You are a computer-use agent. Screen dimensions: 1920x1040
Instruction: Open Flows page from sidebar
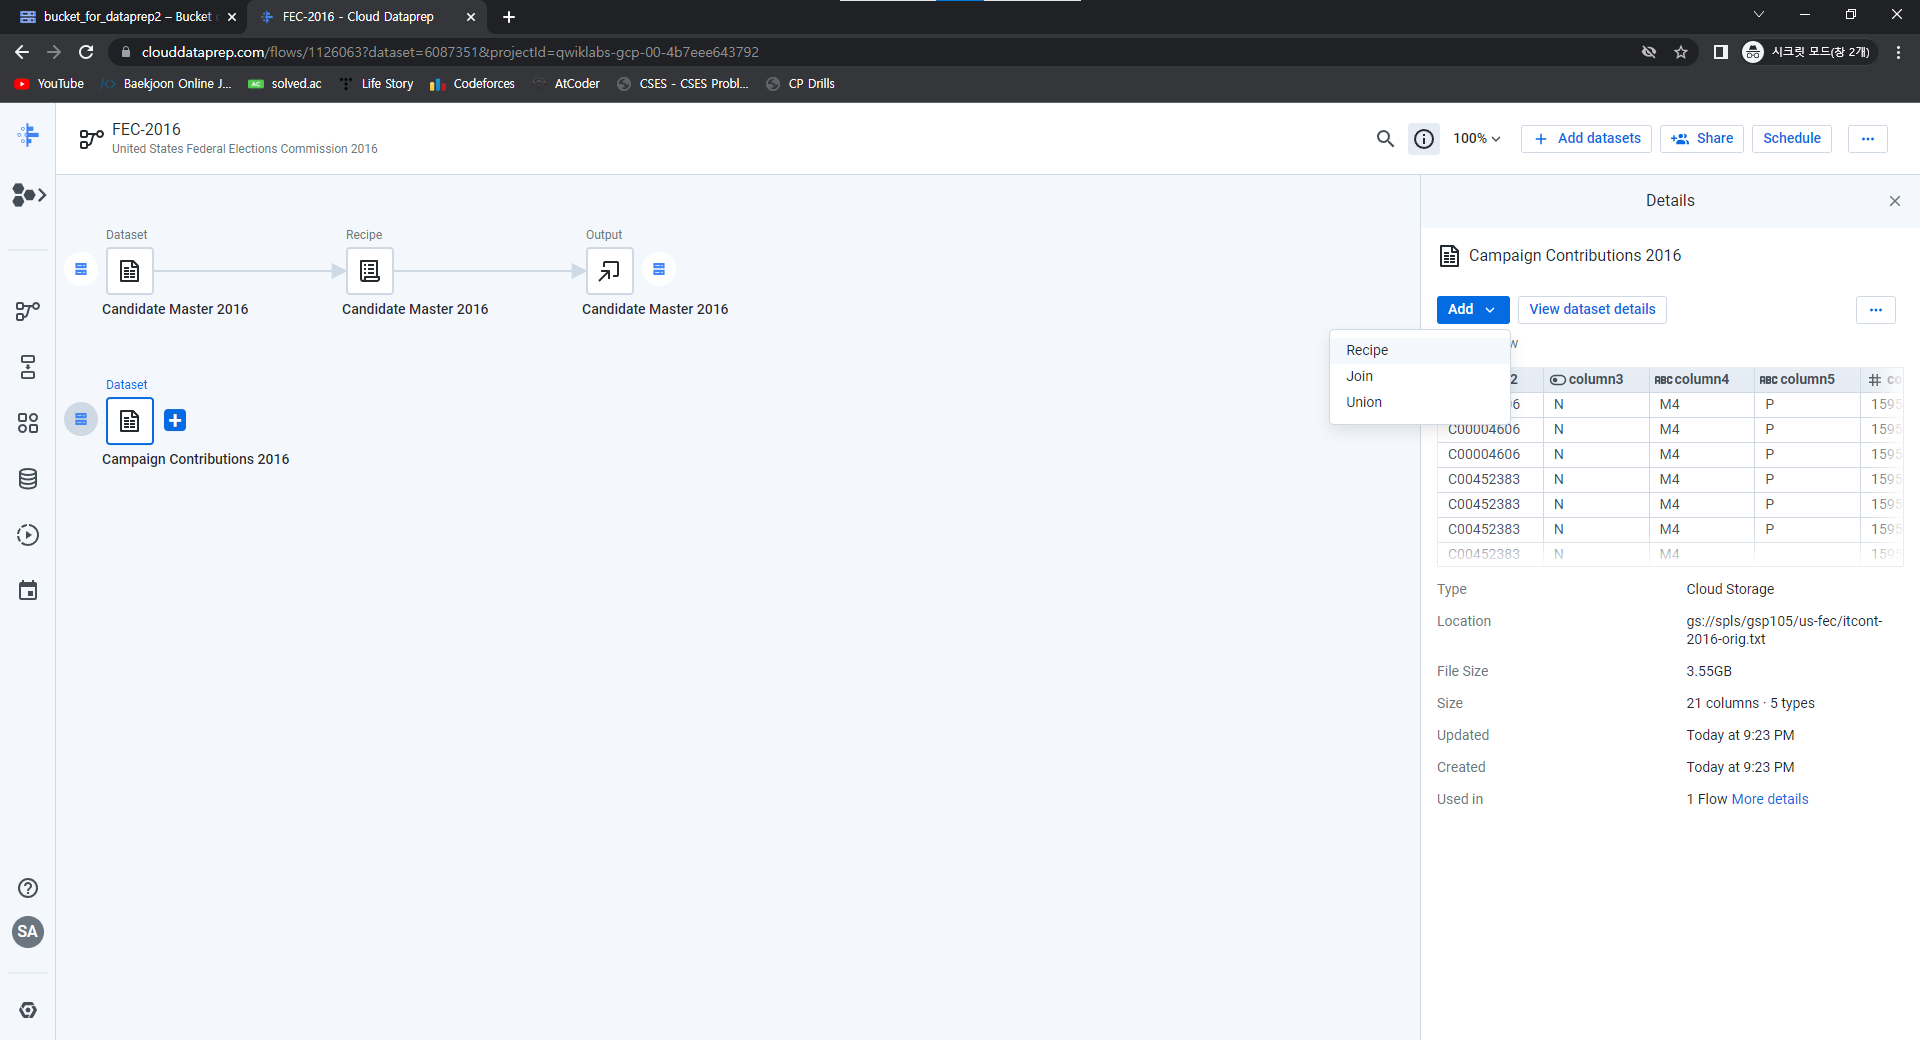tap(28, 311)
